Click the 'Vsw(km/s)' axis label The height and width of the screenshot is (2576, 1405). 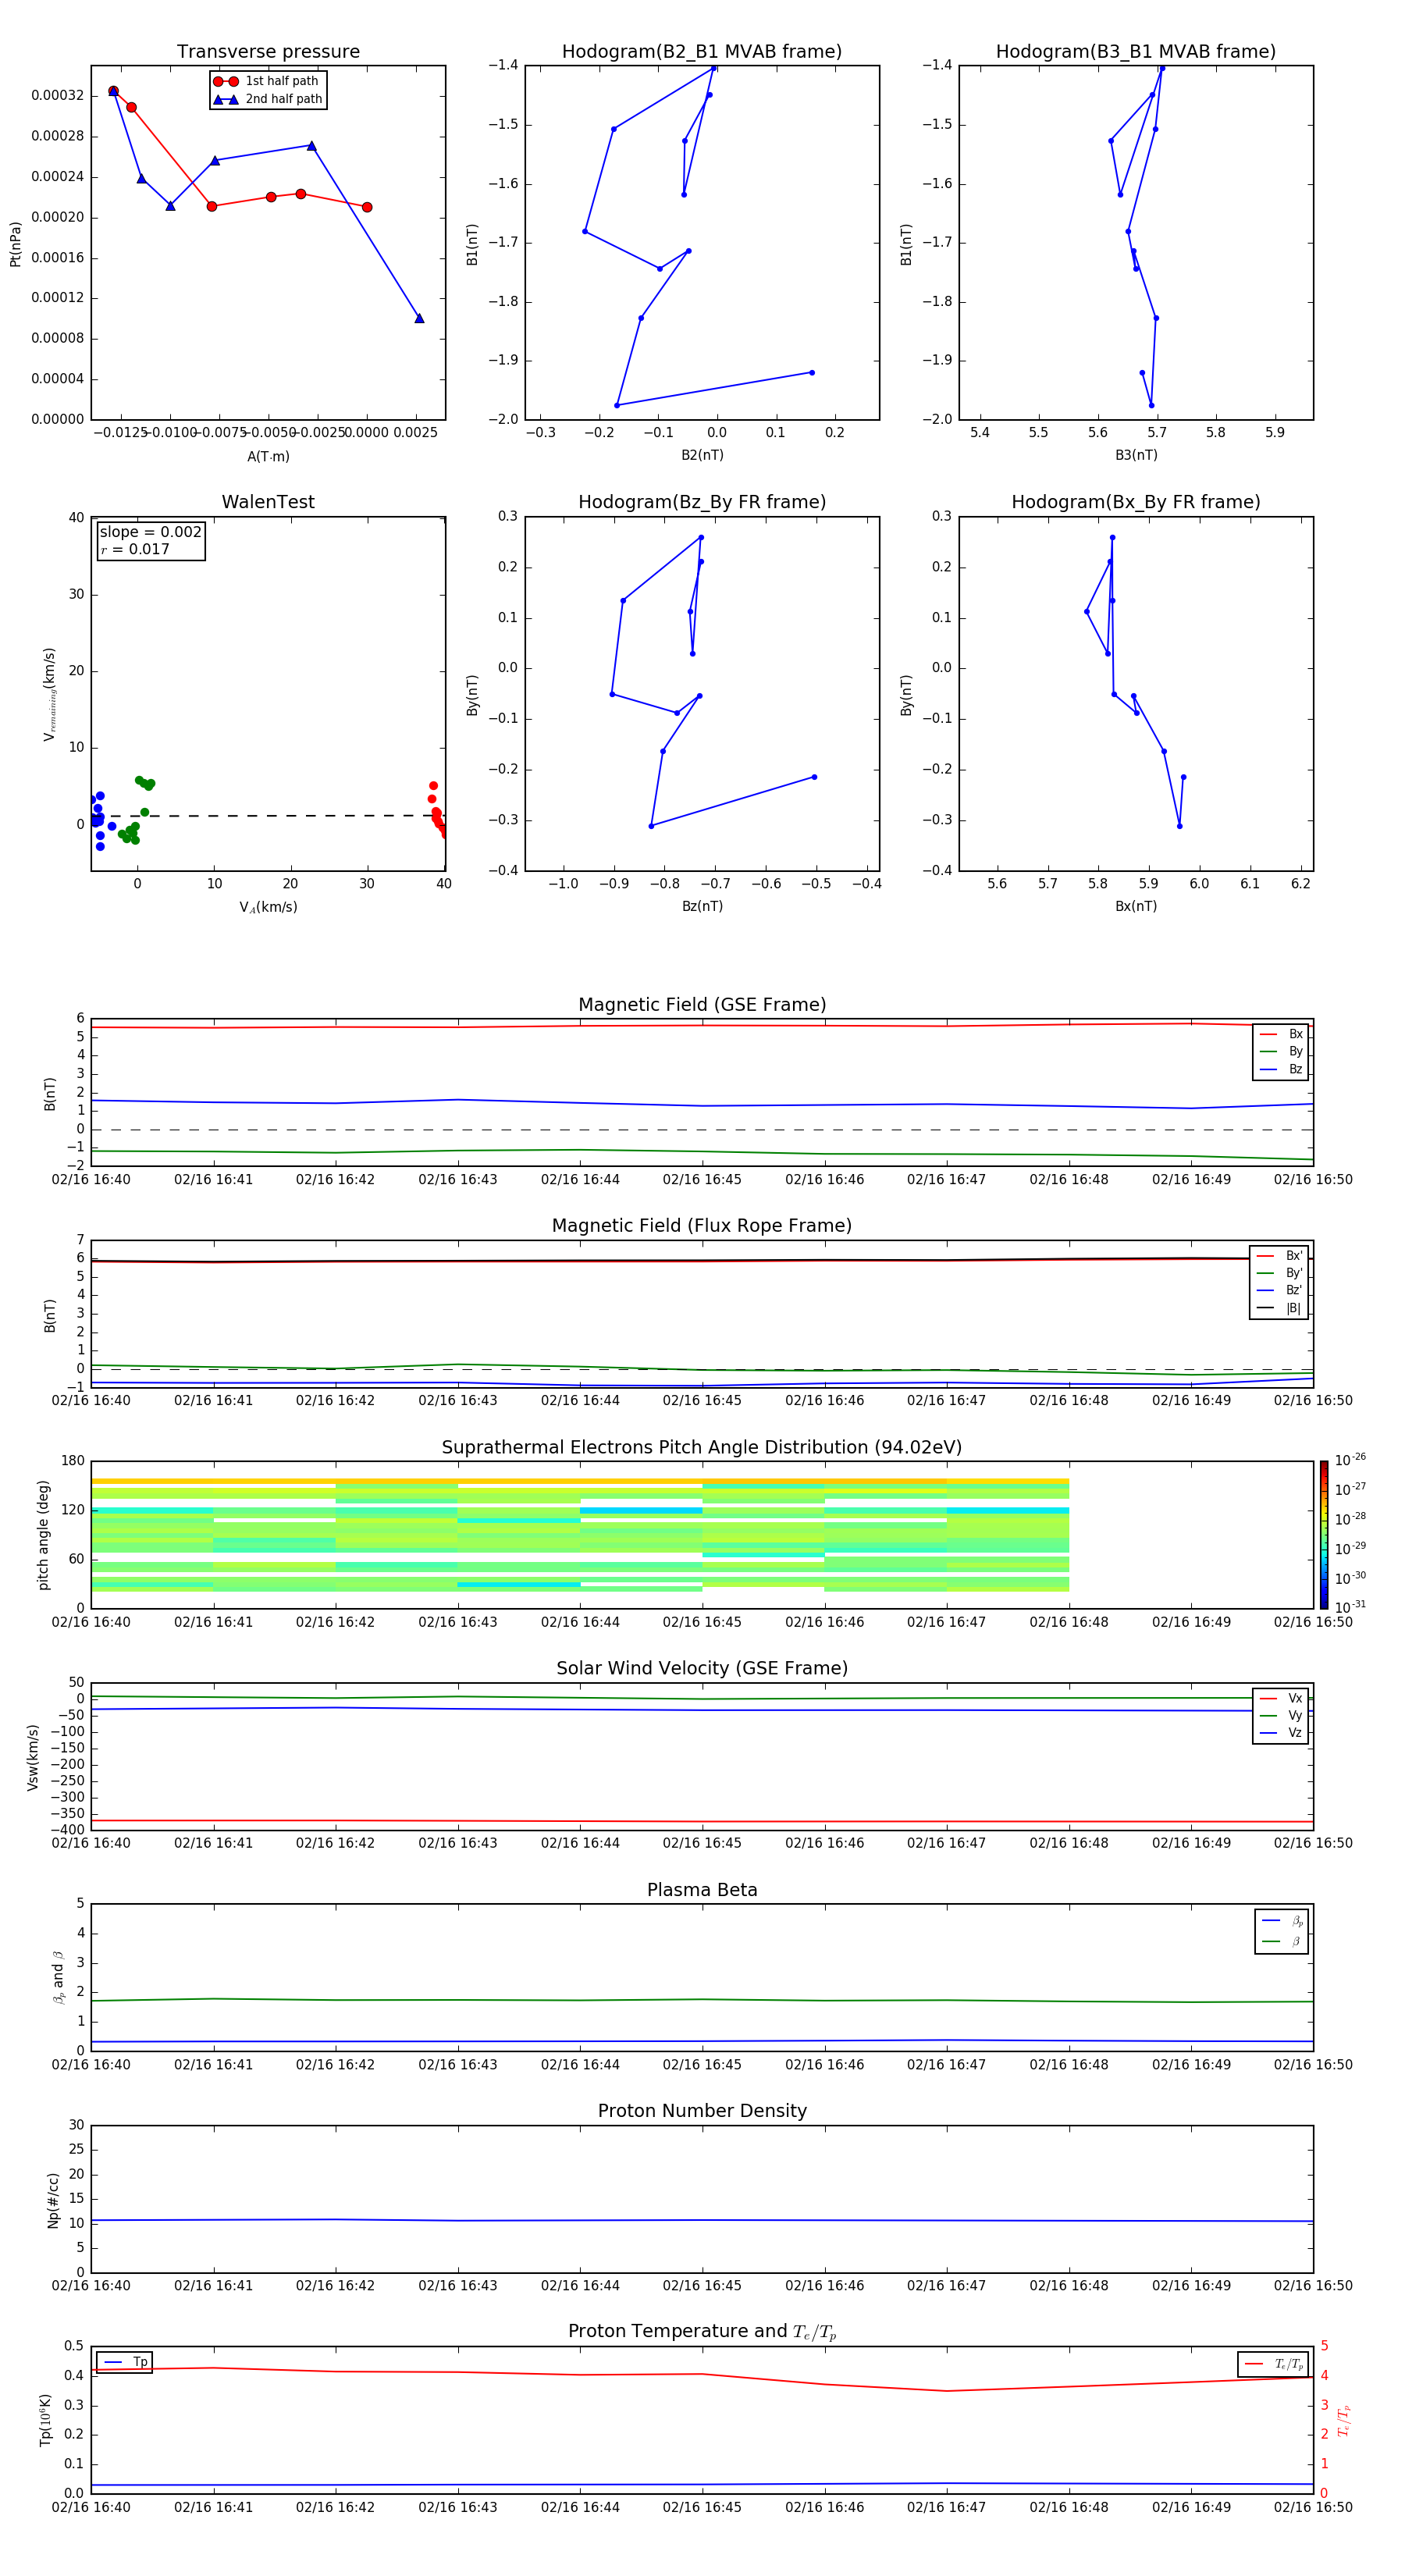point(32,1757)
